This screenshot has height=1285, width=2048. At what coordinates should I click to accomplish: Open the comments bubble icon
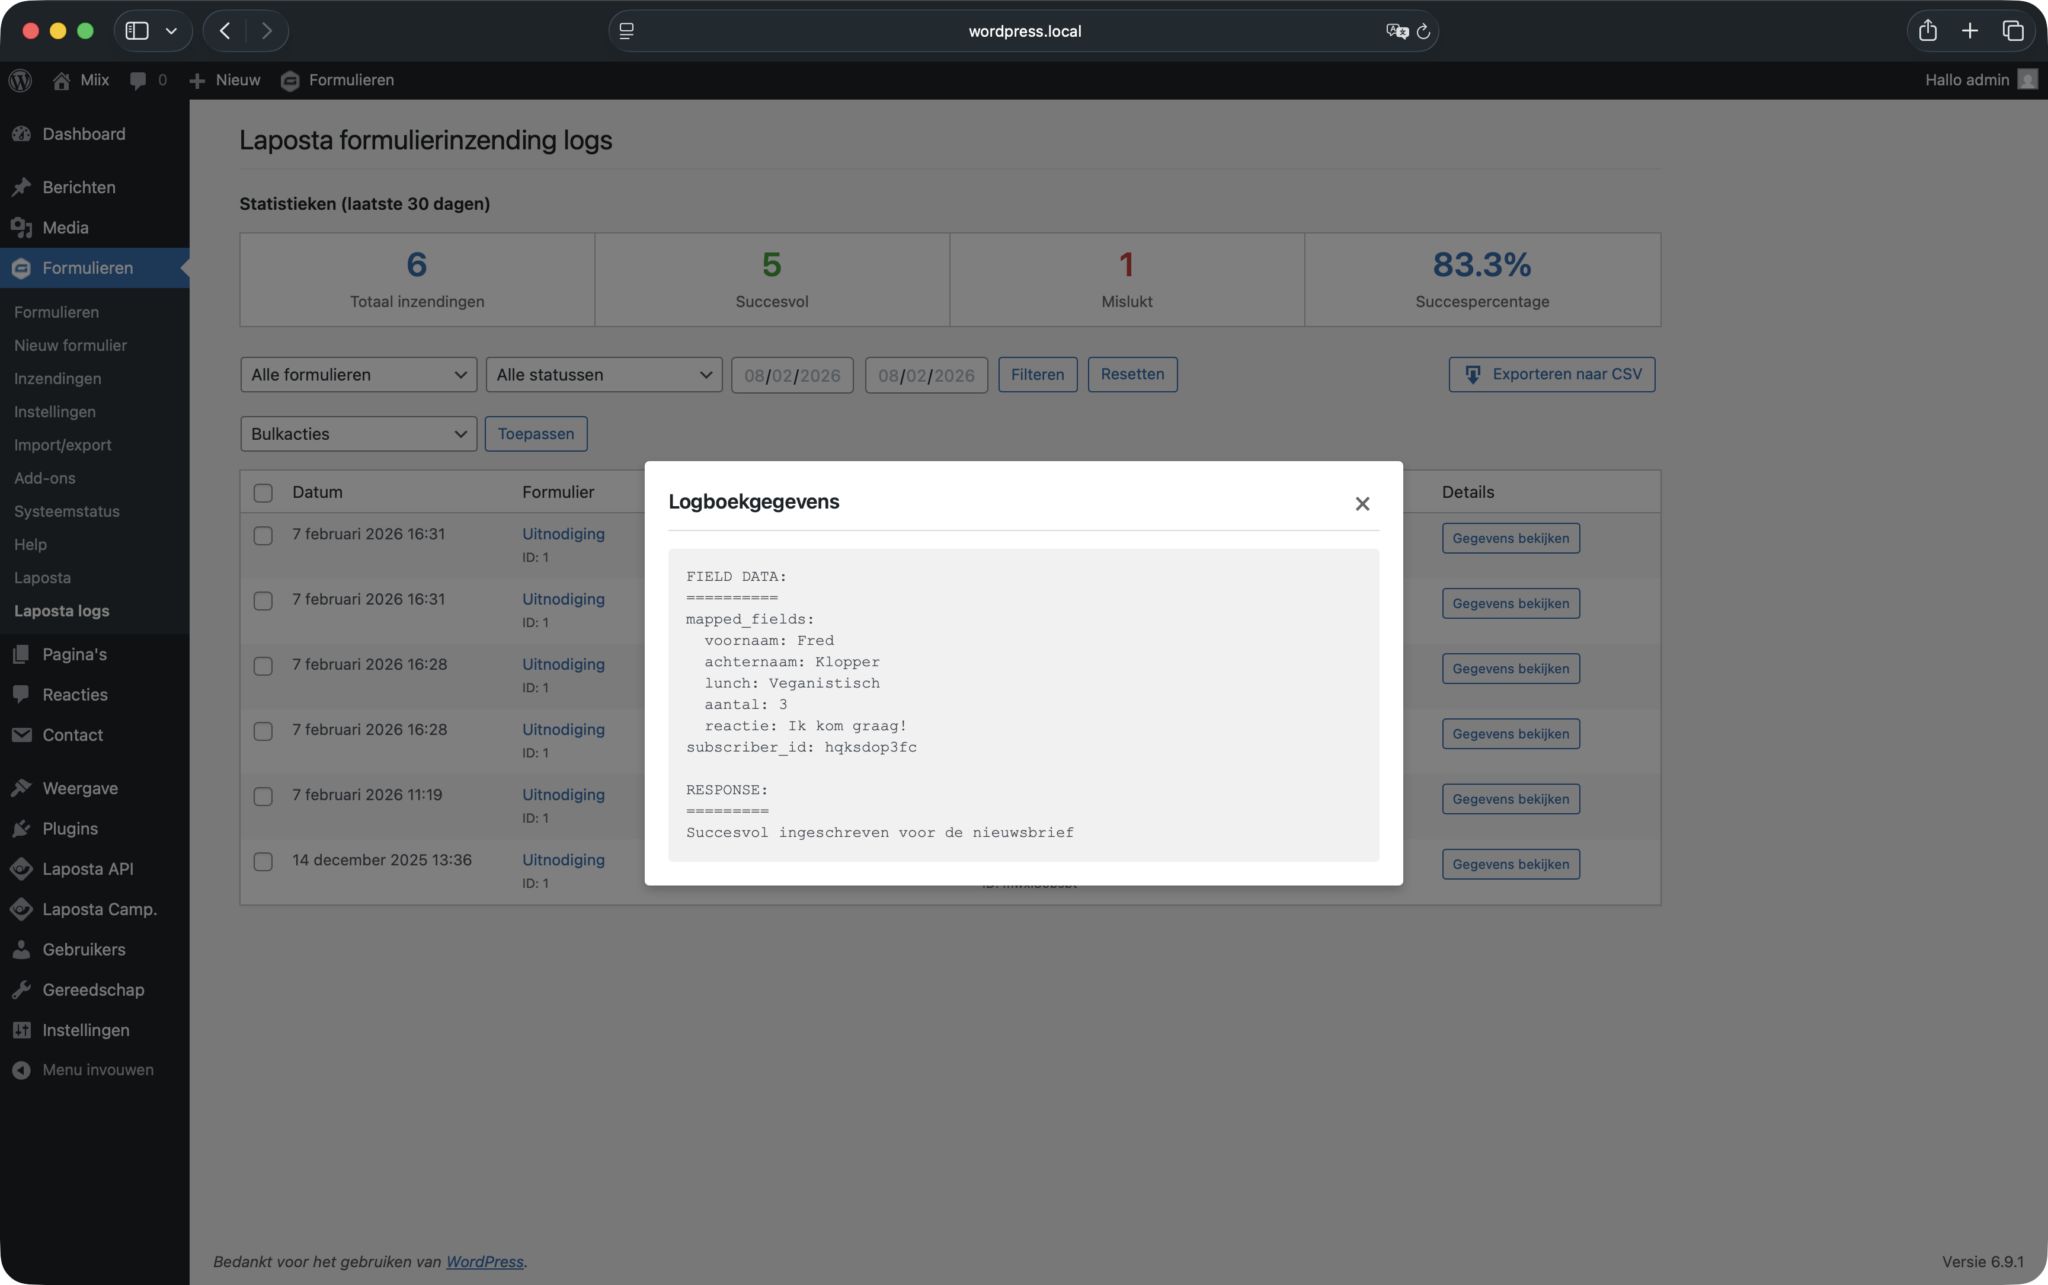coord(138,80)
